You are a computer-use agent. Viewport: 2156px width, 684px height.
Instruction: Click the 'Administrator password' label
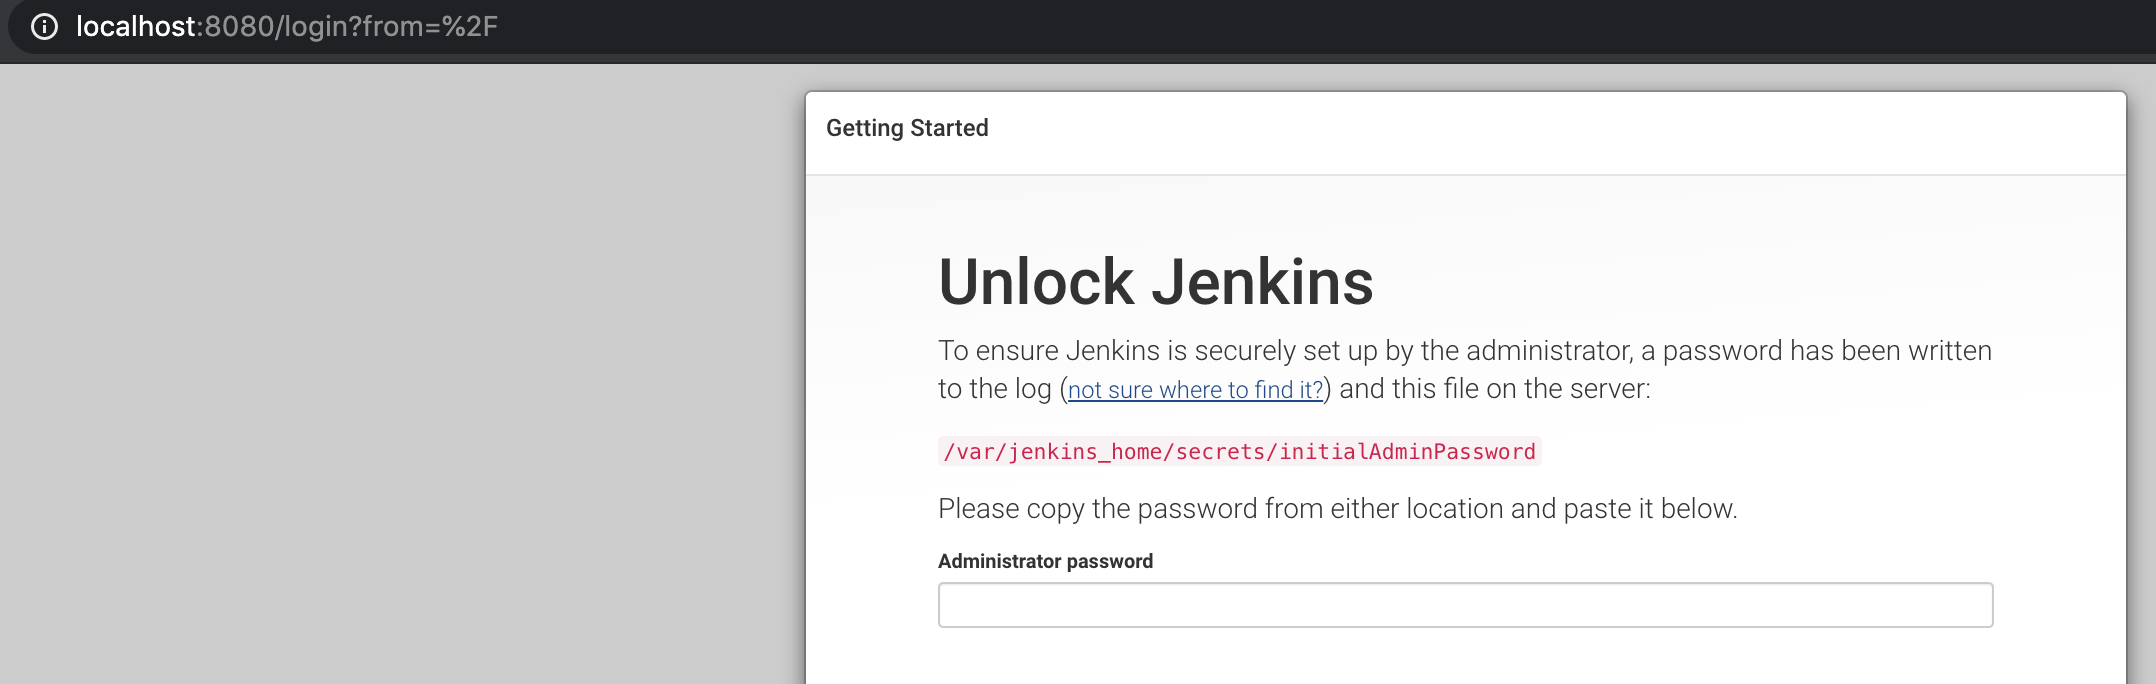pyautogui.click(x=1044, y=561)
